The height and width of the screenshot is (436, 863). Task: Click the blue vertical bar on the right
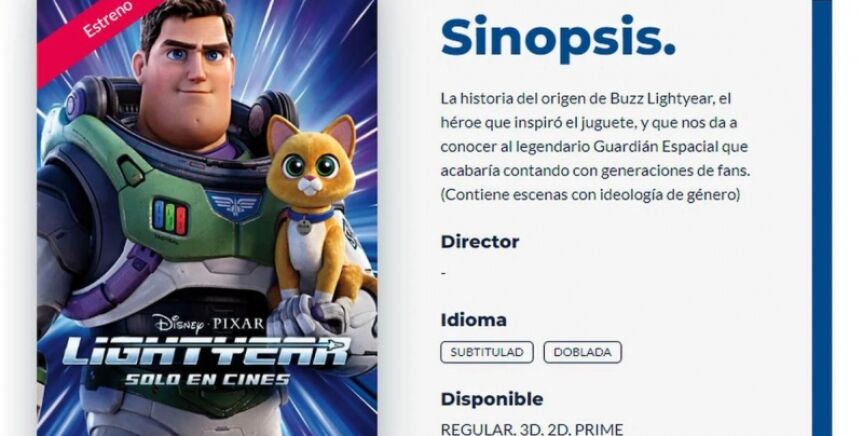(x=822, y=218)
